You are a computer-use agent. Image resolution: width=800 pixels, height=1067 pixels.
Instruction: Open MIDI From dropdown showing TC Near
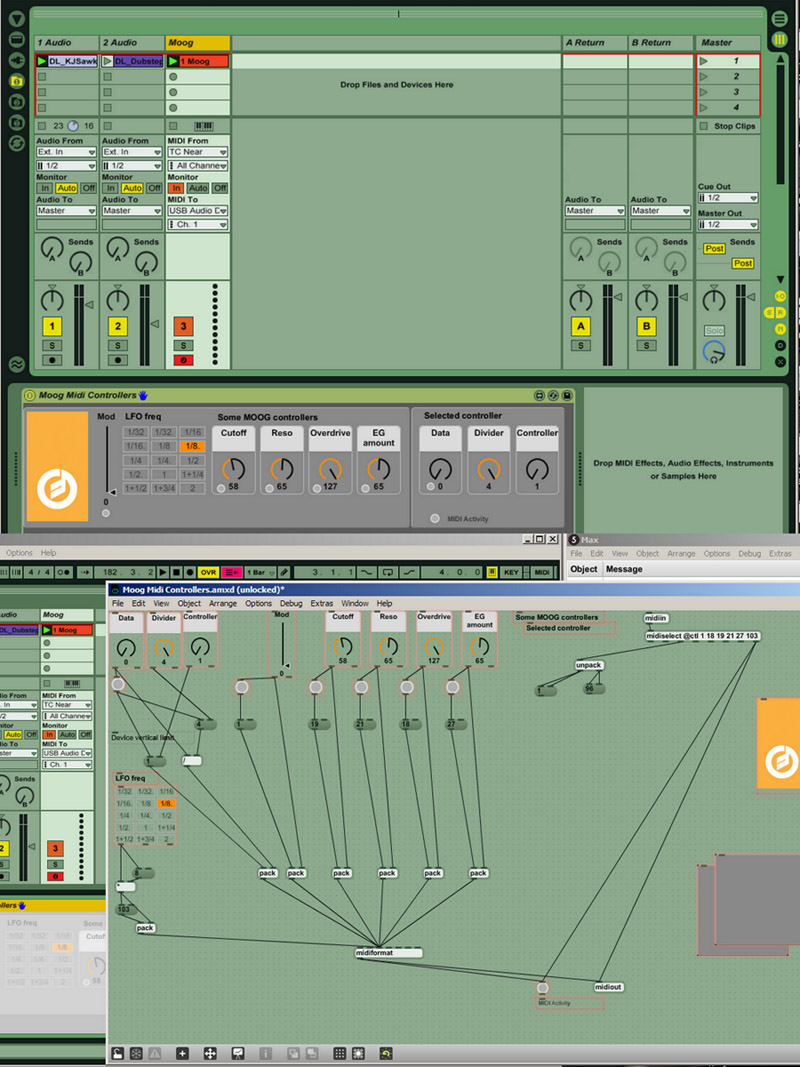[197, 152]
